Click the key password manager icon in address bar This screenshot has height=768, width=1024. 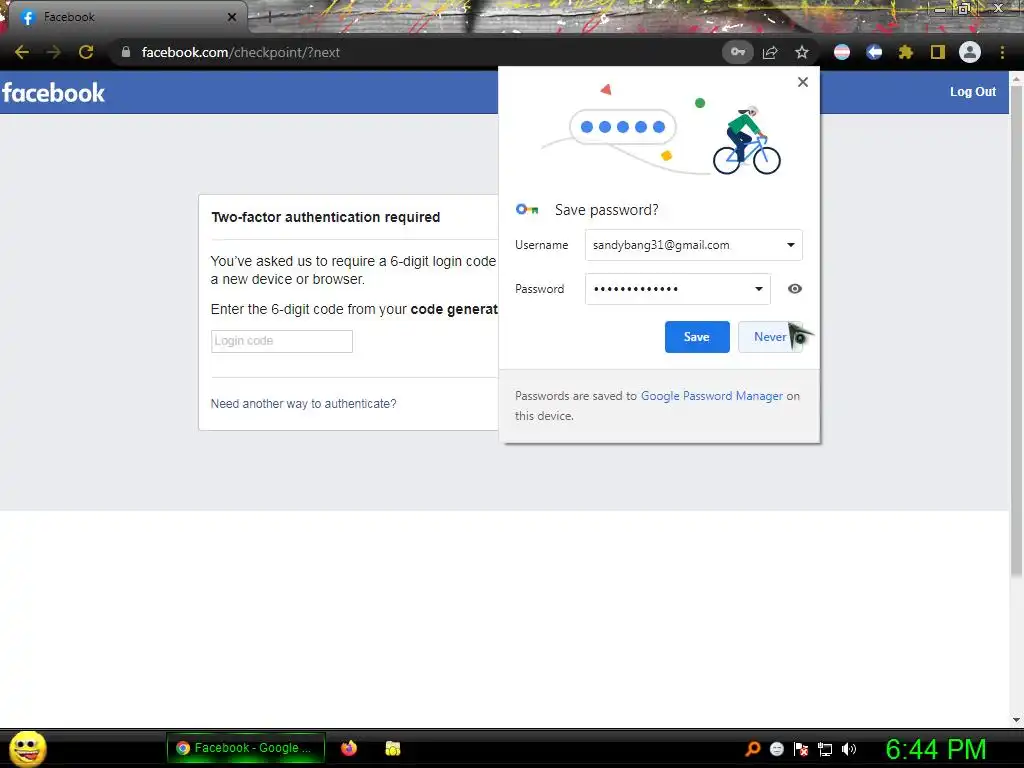tap(737, 52)
